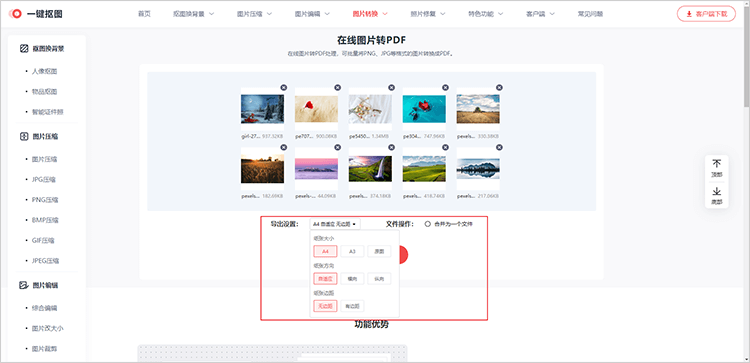750x363 pixels.
Task: Remove the 217.06KB lake reflection image
Action: pyautogui.click(x=499, y=147)
